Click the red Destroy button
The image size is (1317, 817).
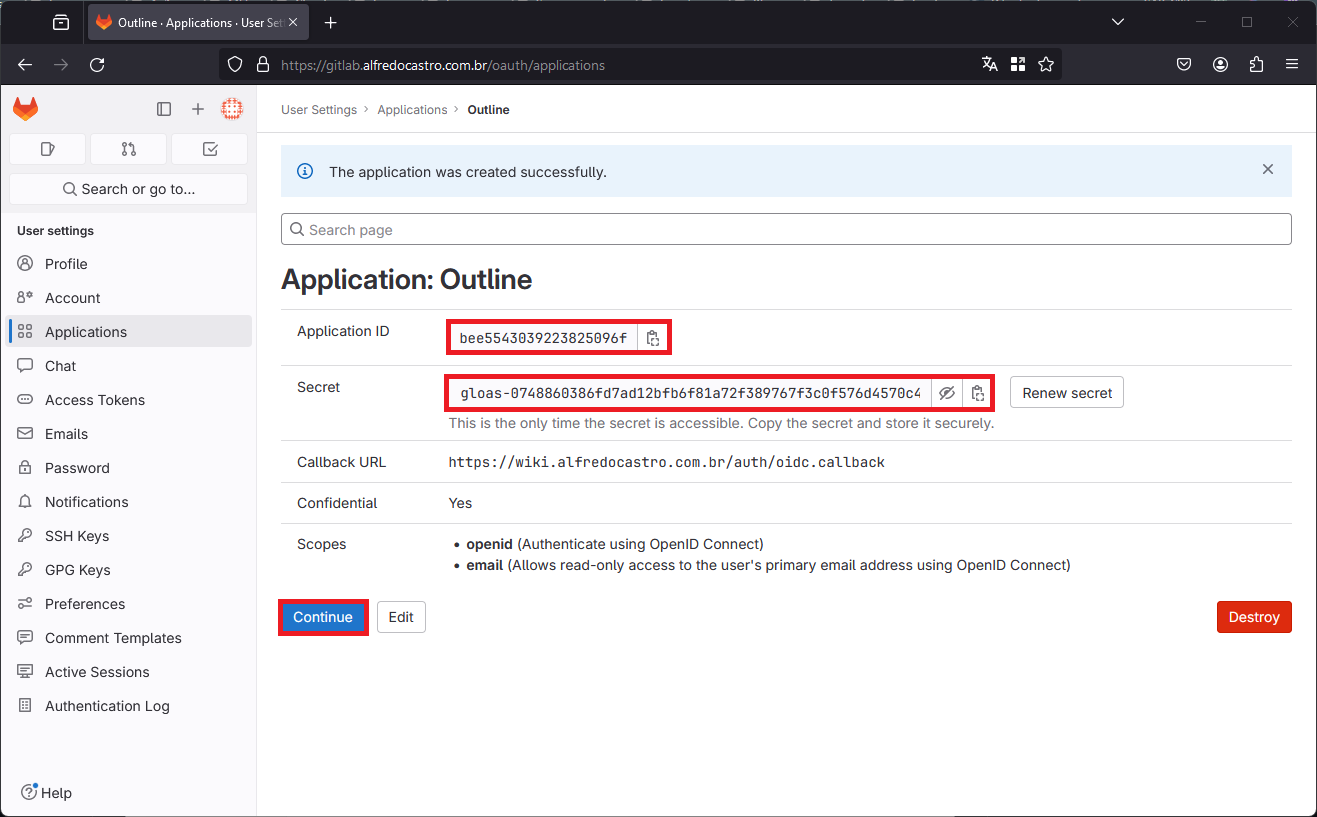(x=1254, y=617)
